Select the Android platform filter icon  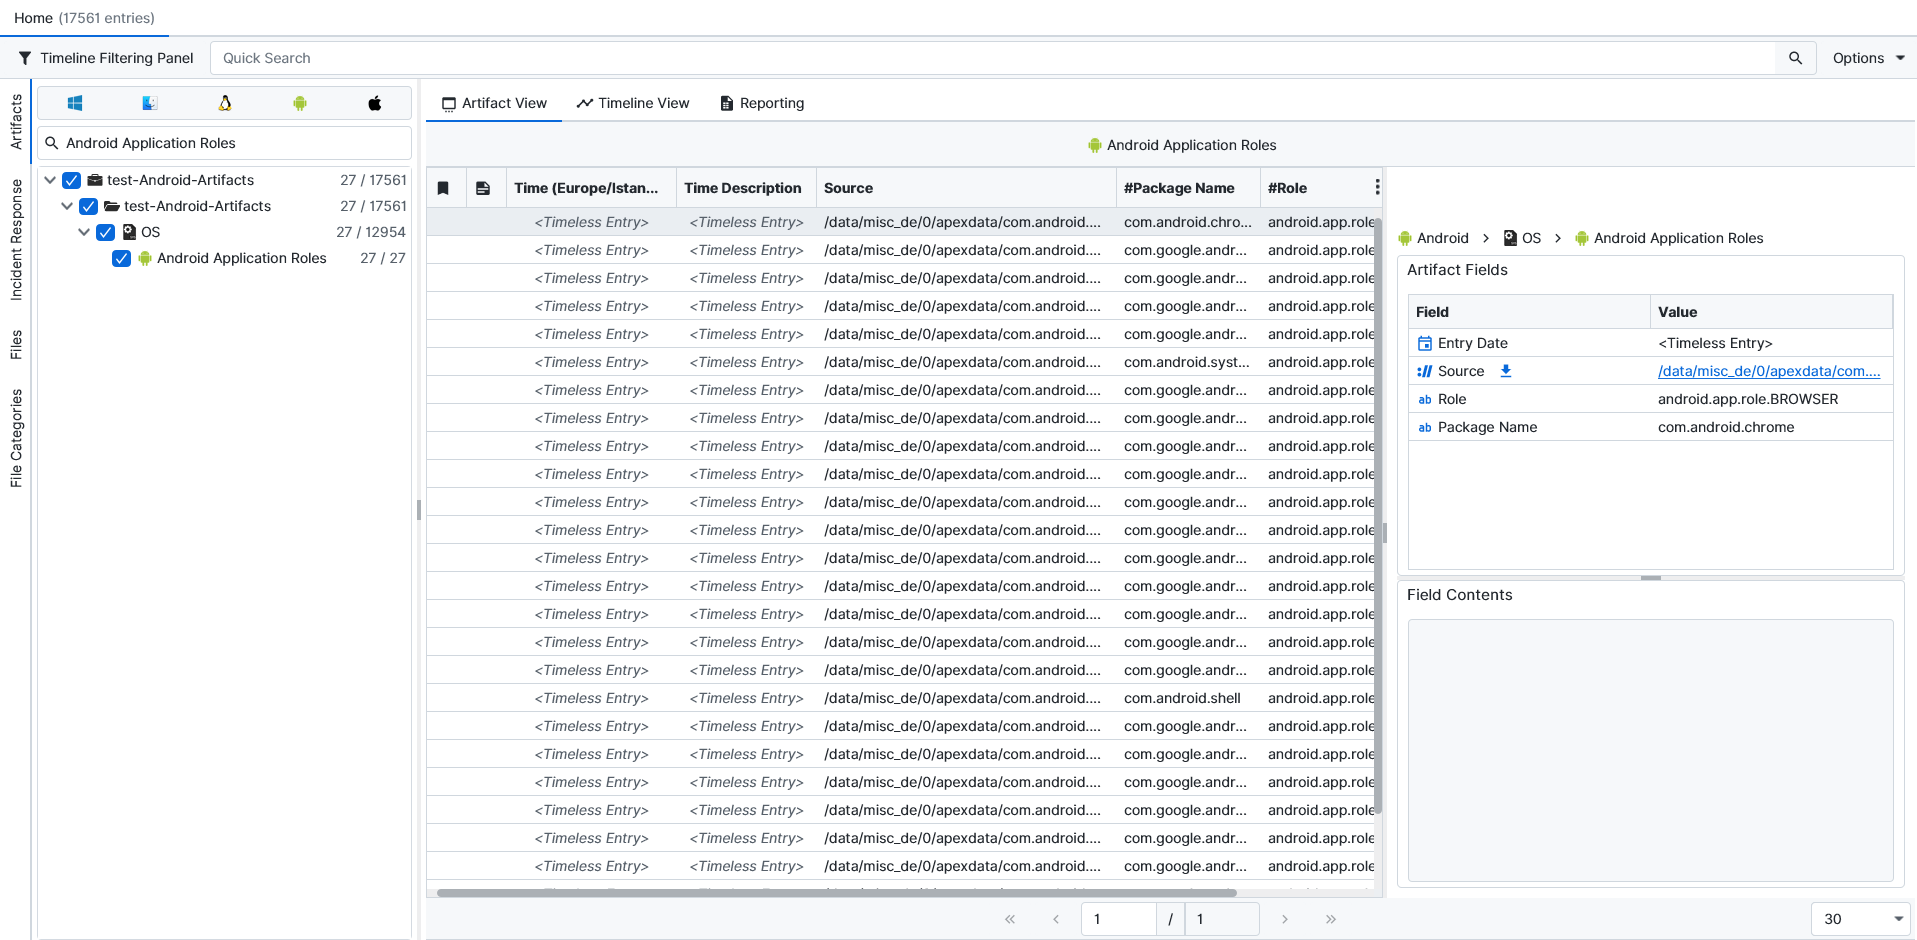coord(300,103)
